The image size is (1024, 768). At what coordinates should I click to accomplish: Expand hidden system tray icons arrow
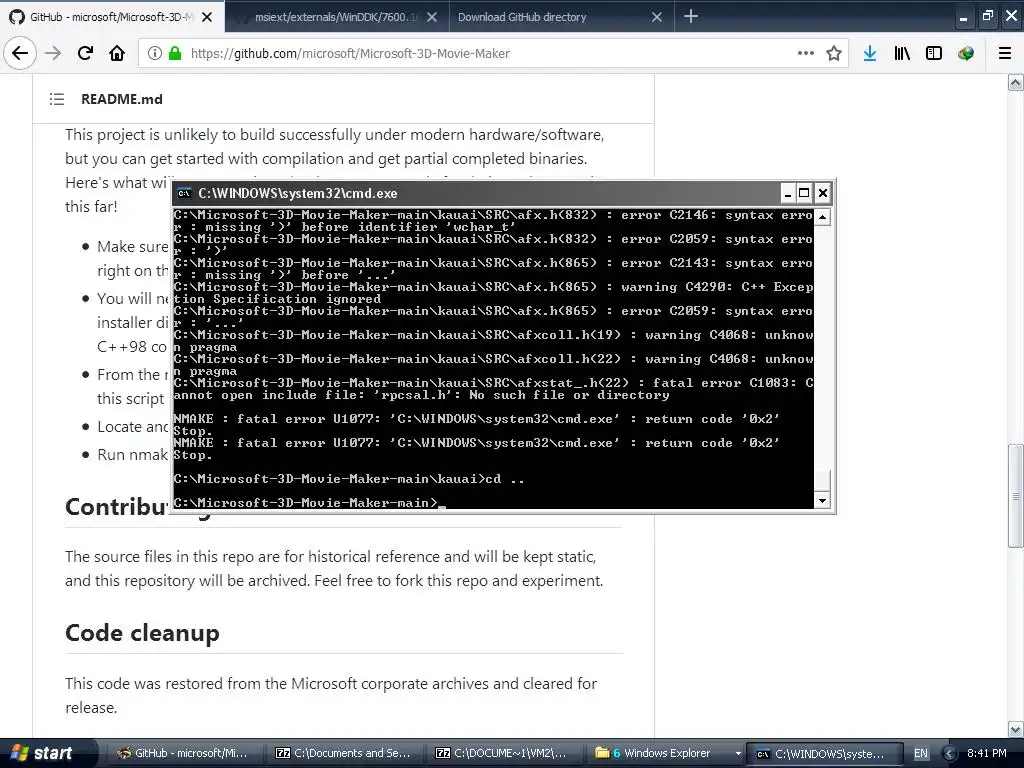pyautogui.click(x=950, y=753)
